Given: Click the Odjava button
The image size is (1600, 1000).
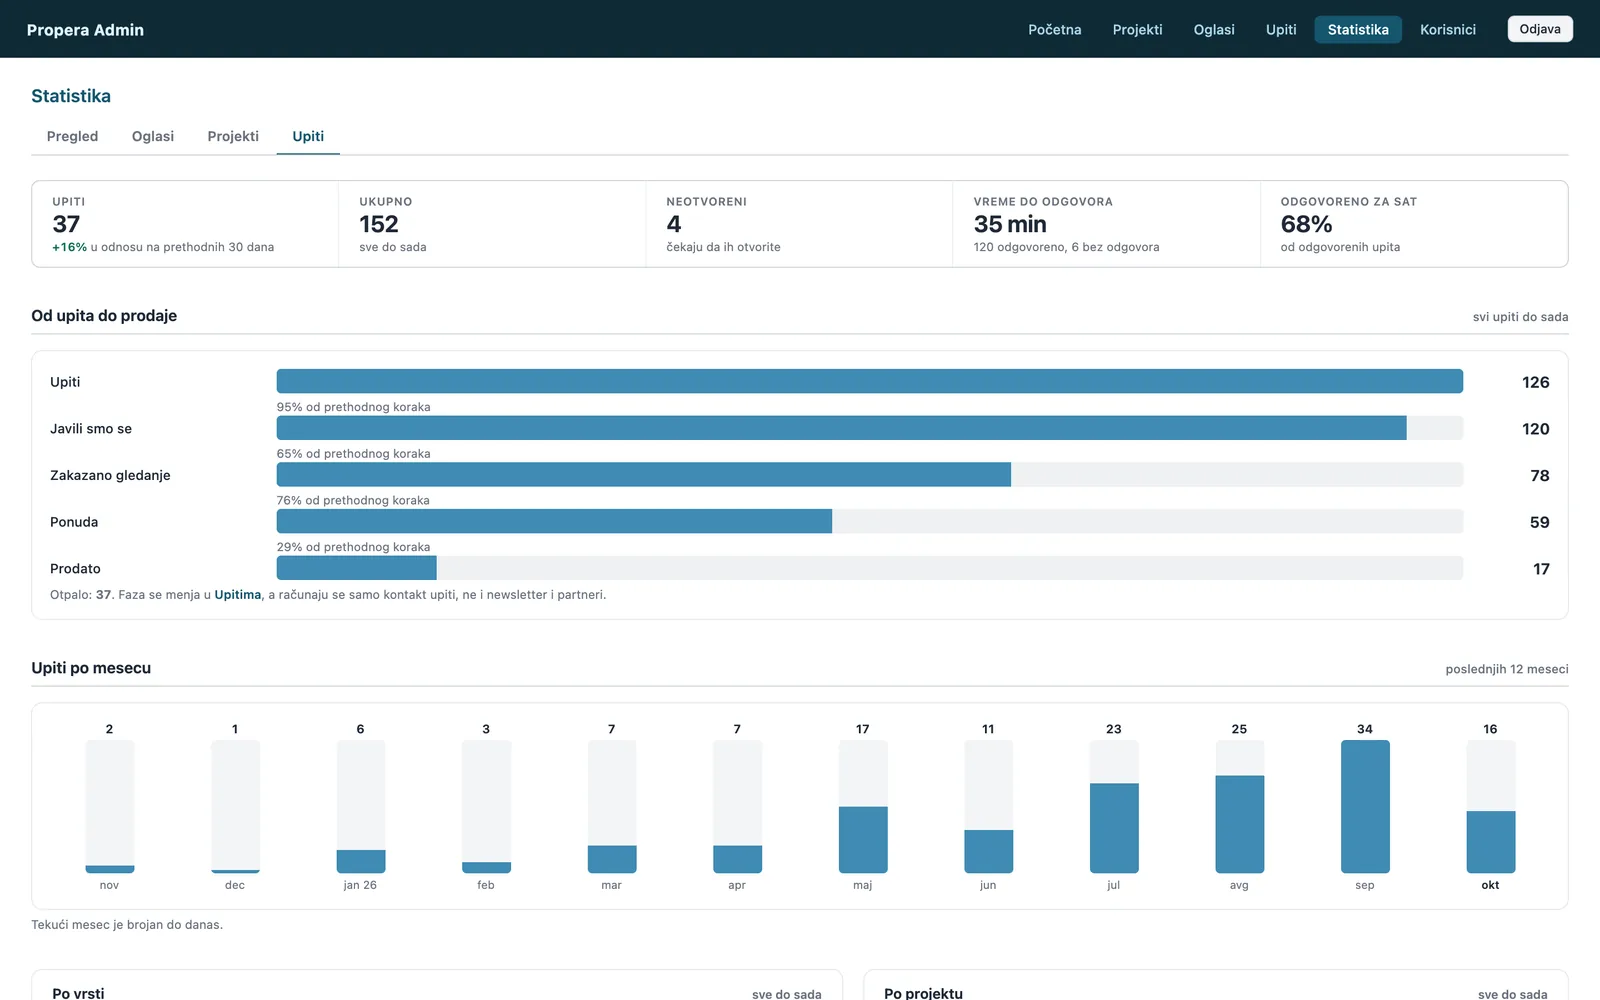Looking at the screenshot, I should tap(1540, 29).
